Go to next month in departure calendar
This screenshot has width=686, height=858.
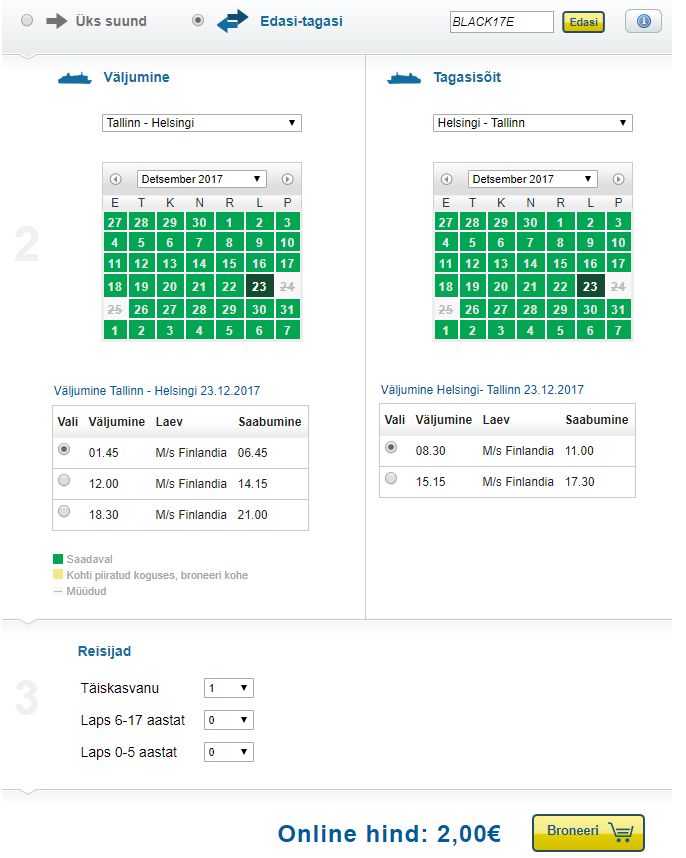point(288,179)
